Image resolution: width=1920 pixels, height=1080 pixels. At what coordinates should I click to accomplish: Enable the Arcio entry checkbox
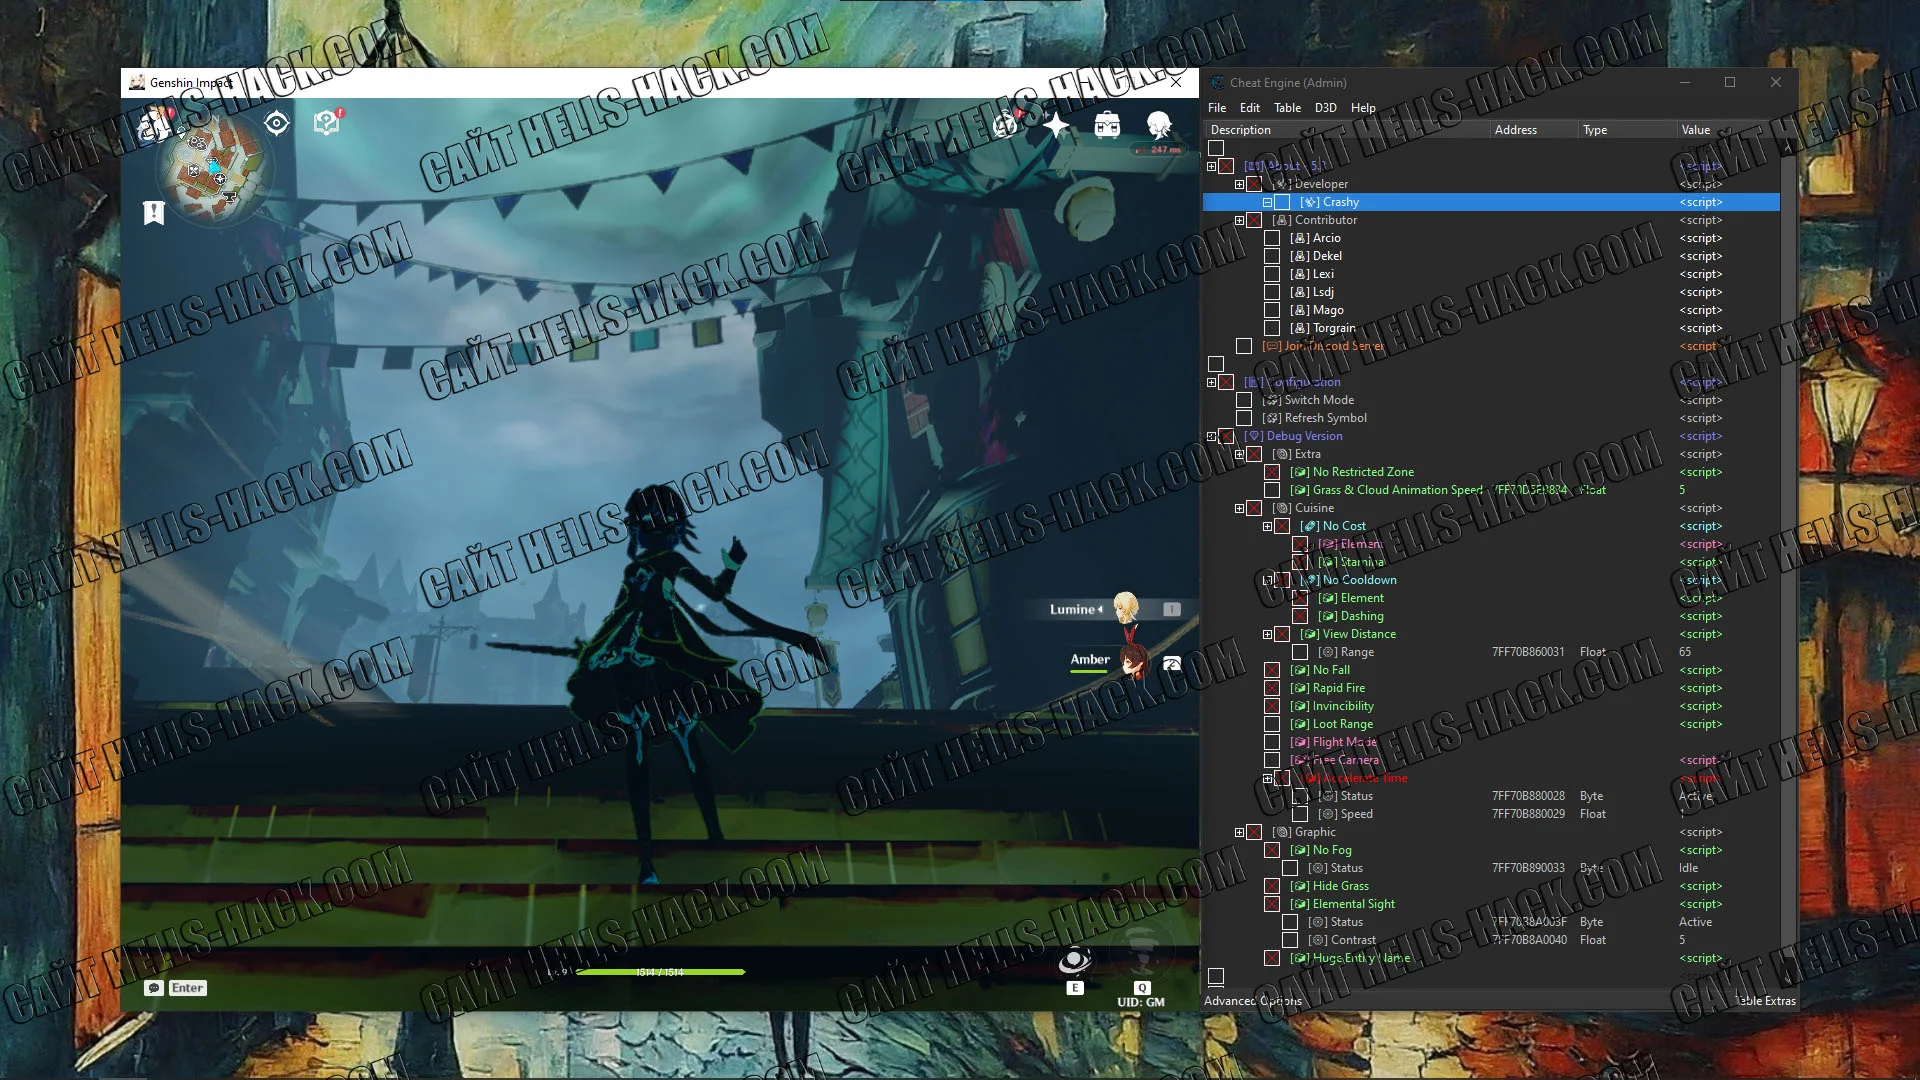(x=1272, y=238)
